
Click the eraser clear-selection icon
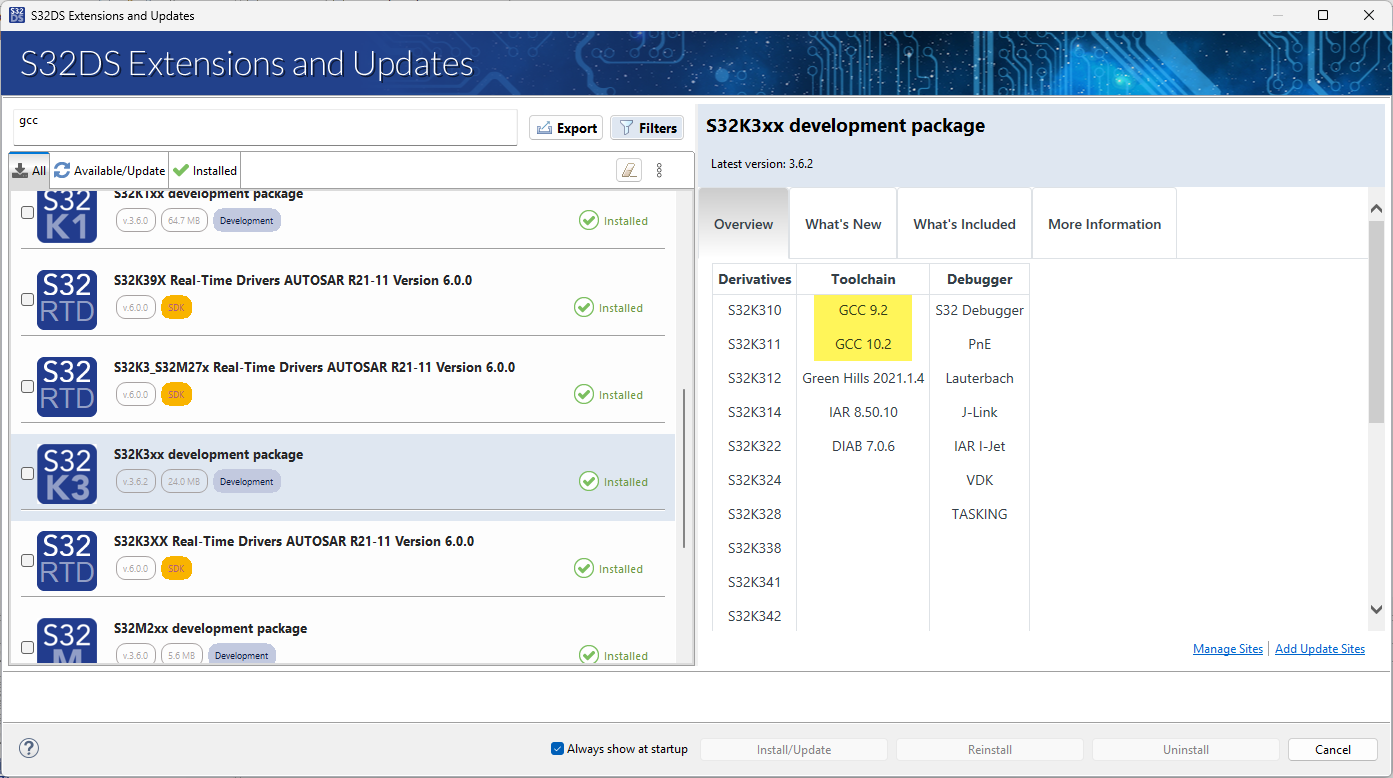coord(628,170)
